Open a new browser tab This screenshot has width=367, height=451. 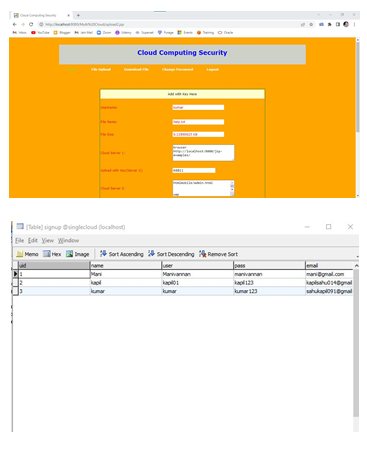[x=78, y=15]
